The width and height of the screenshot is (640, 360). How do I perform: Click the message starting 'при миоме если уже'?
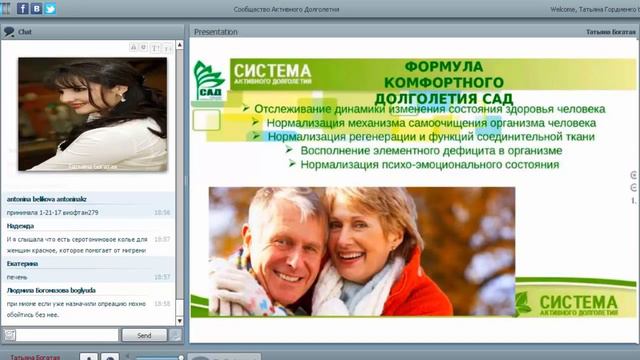76,309
